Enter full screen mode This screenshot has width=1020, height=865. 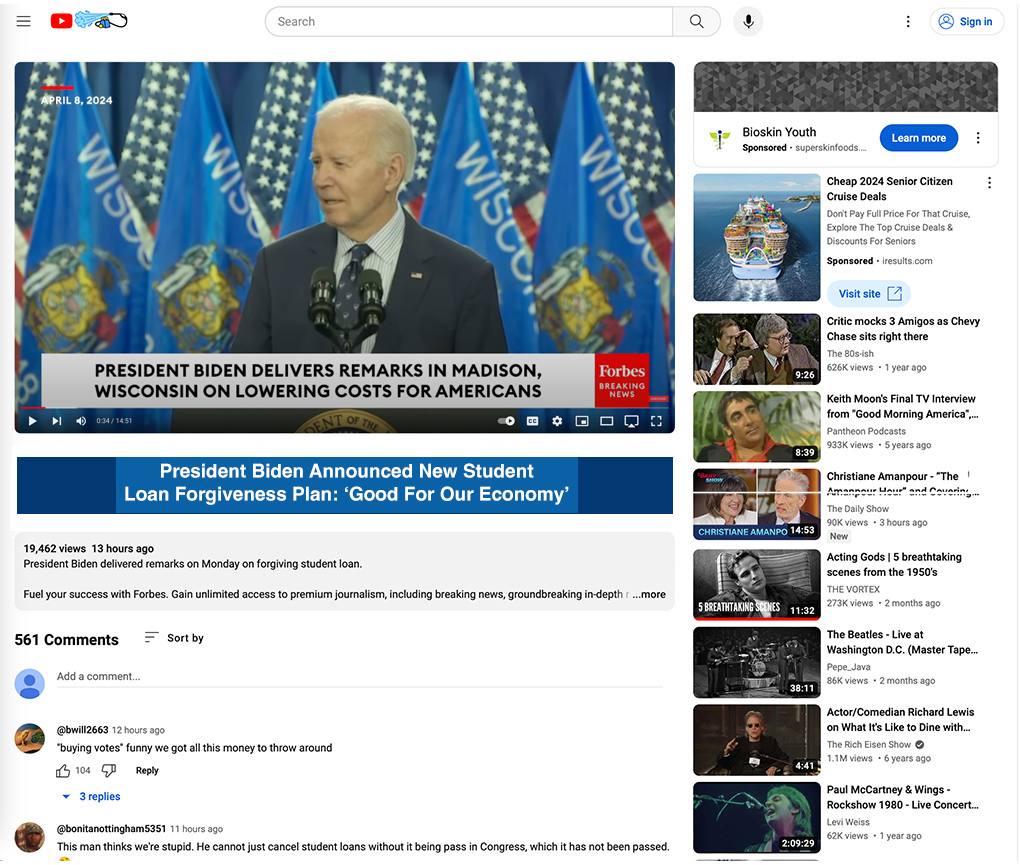[x=656, y=421]
